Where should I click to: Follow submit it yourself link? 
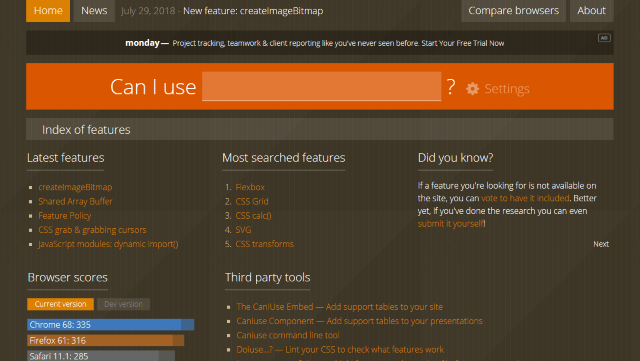(x=451, y=223)
